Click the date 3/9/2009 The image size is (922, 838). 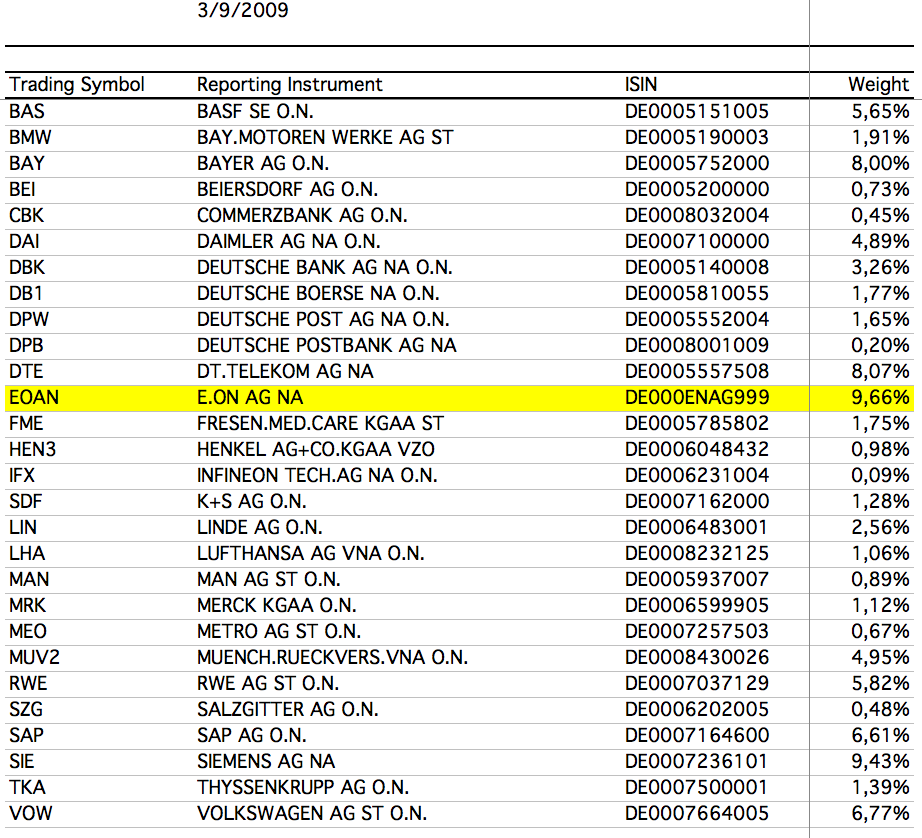[x=243, y=10]
